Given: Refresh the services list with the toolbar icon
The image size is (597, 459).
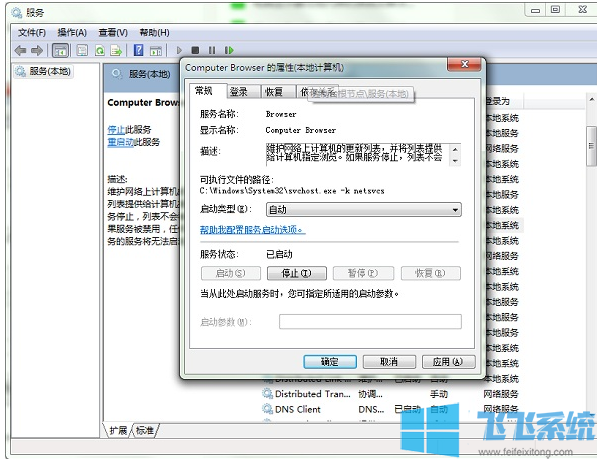Looking at the screenshot, I should (100, 50).
